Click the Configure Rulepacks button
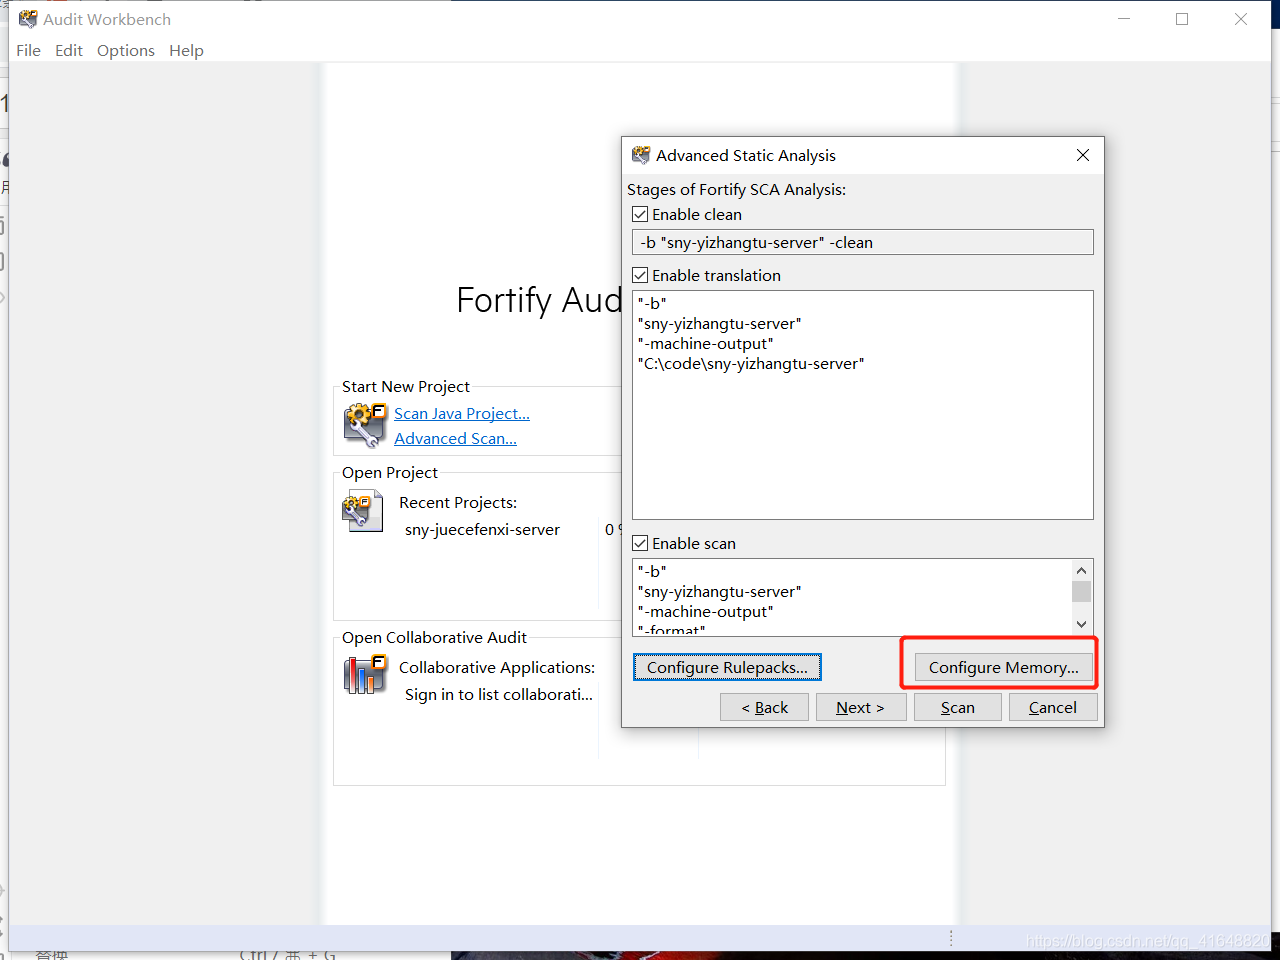This screenshot has height=960, width=1280. 727,667
